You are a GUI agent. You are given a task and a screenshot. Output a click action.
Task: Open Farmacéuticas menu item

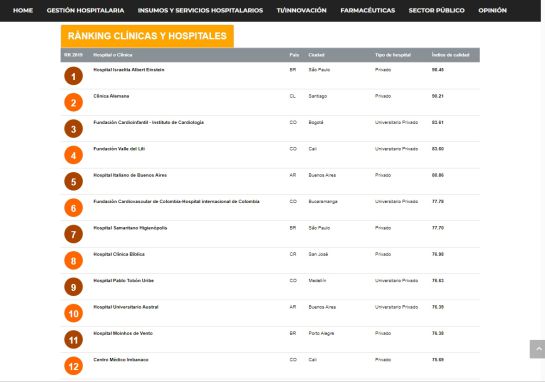(x=368, y=10)
